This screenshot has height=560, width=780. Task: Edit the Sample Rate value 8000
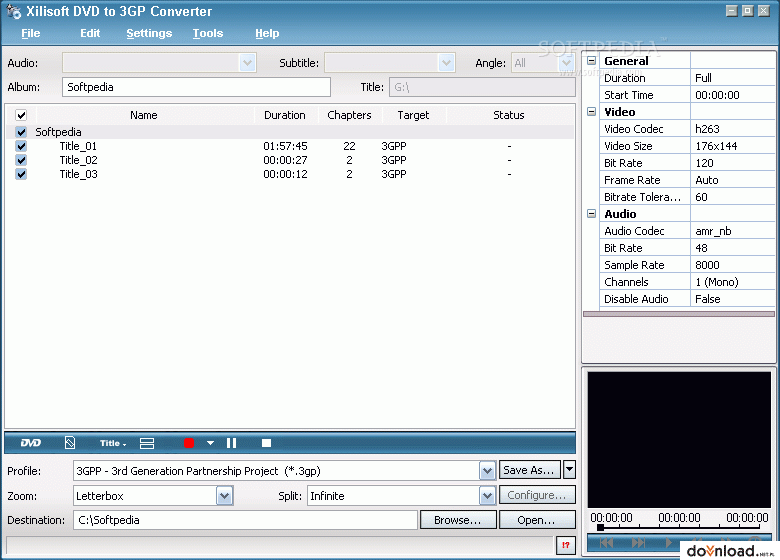pyautogui.click(x=733, y=265)
